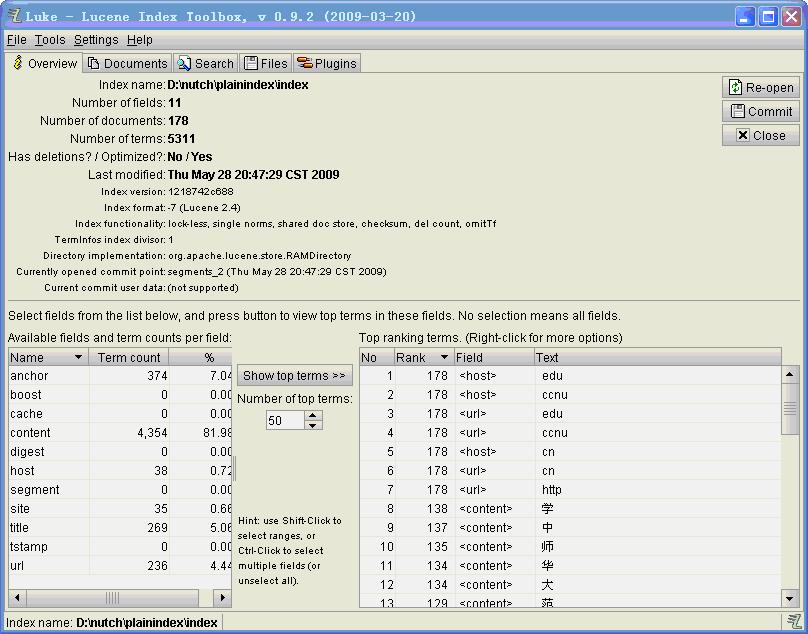Click the Commit floppy disk icon
Viewport: 808px width, 634px height.
click(x=738, y=111)
